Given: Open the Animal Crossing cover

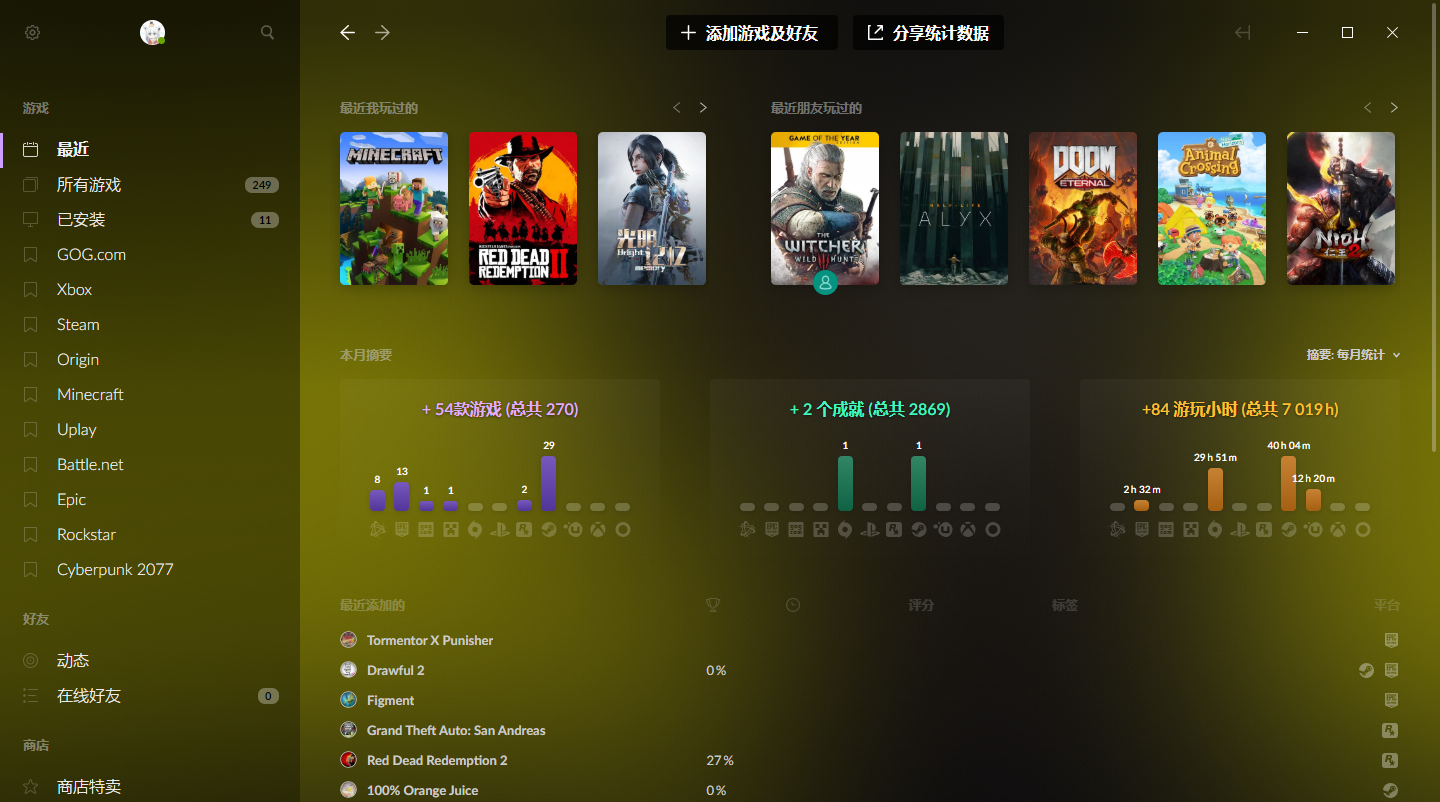Looking at the screenshot, I should click(x=1212, y=208).
